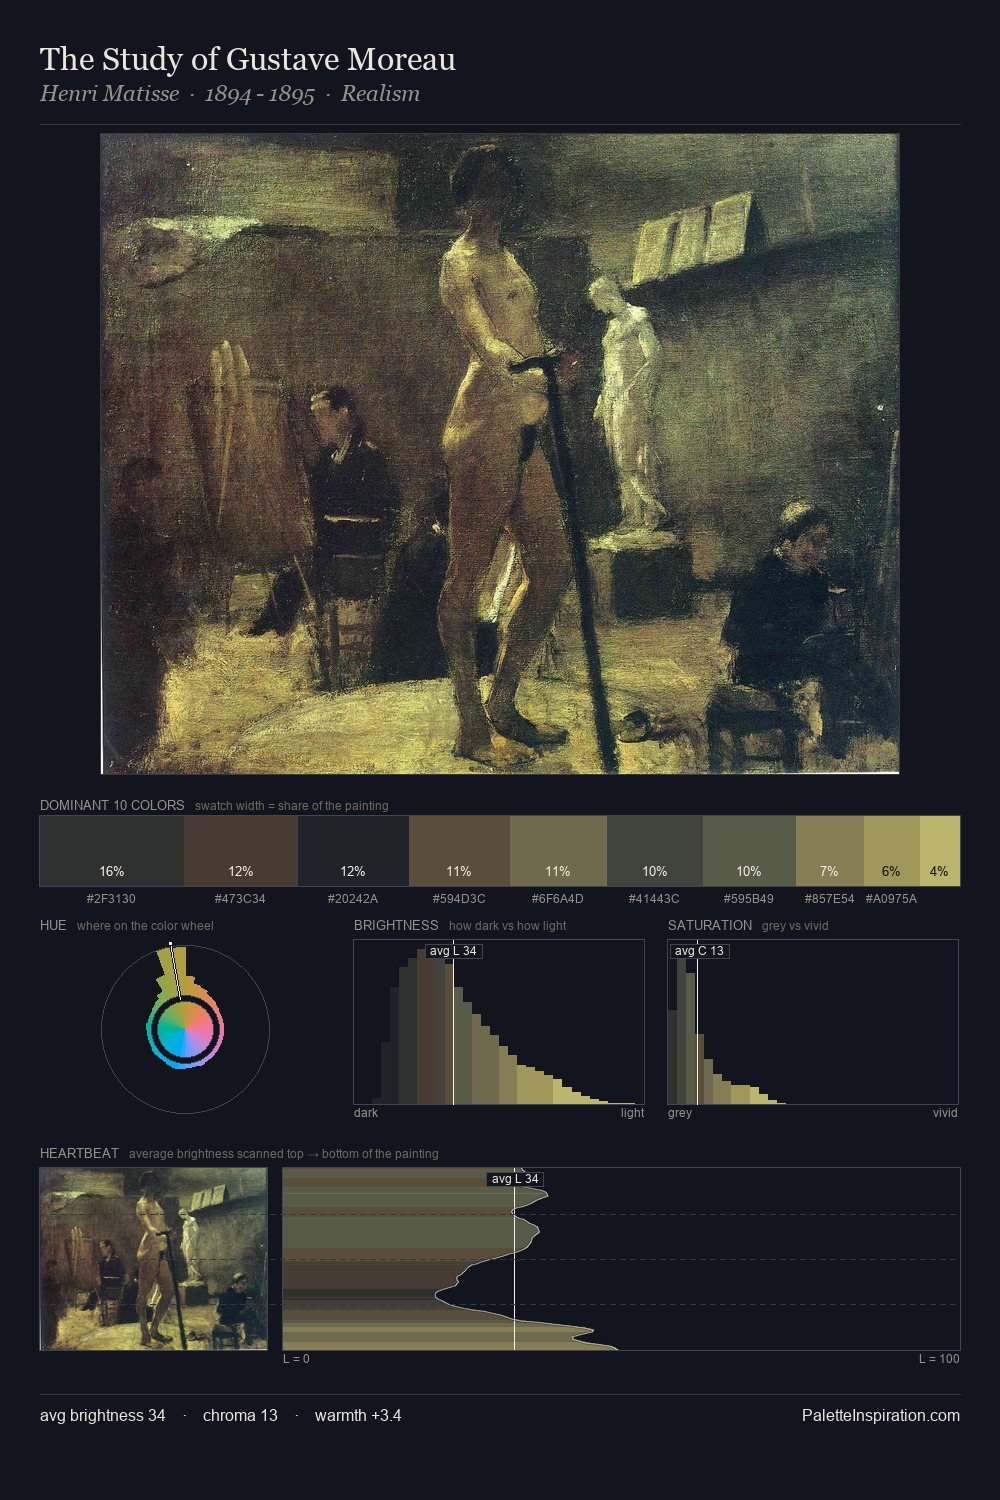
Task: Select the 4% pale yellow swatch
Action: 939,851
